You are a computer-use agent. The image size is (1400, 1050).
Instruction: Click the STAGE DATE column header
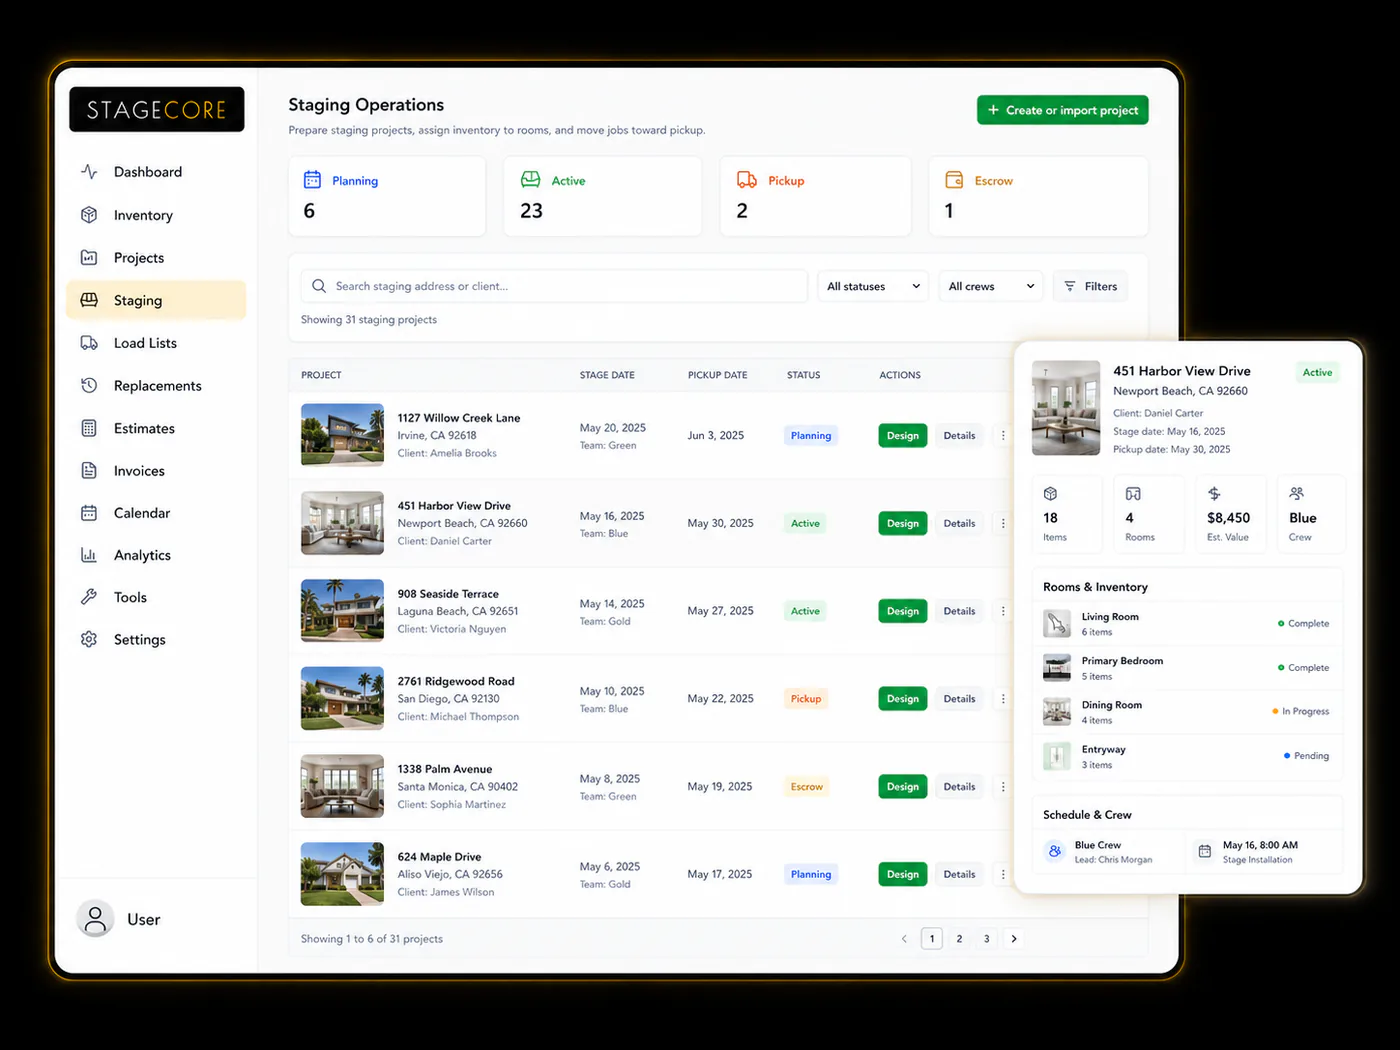(x=607, y=375)
